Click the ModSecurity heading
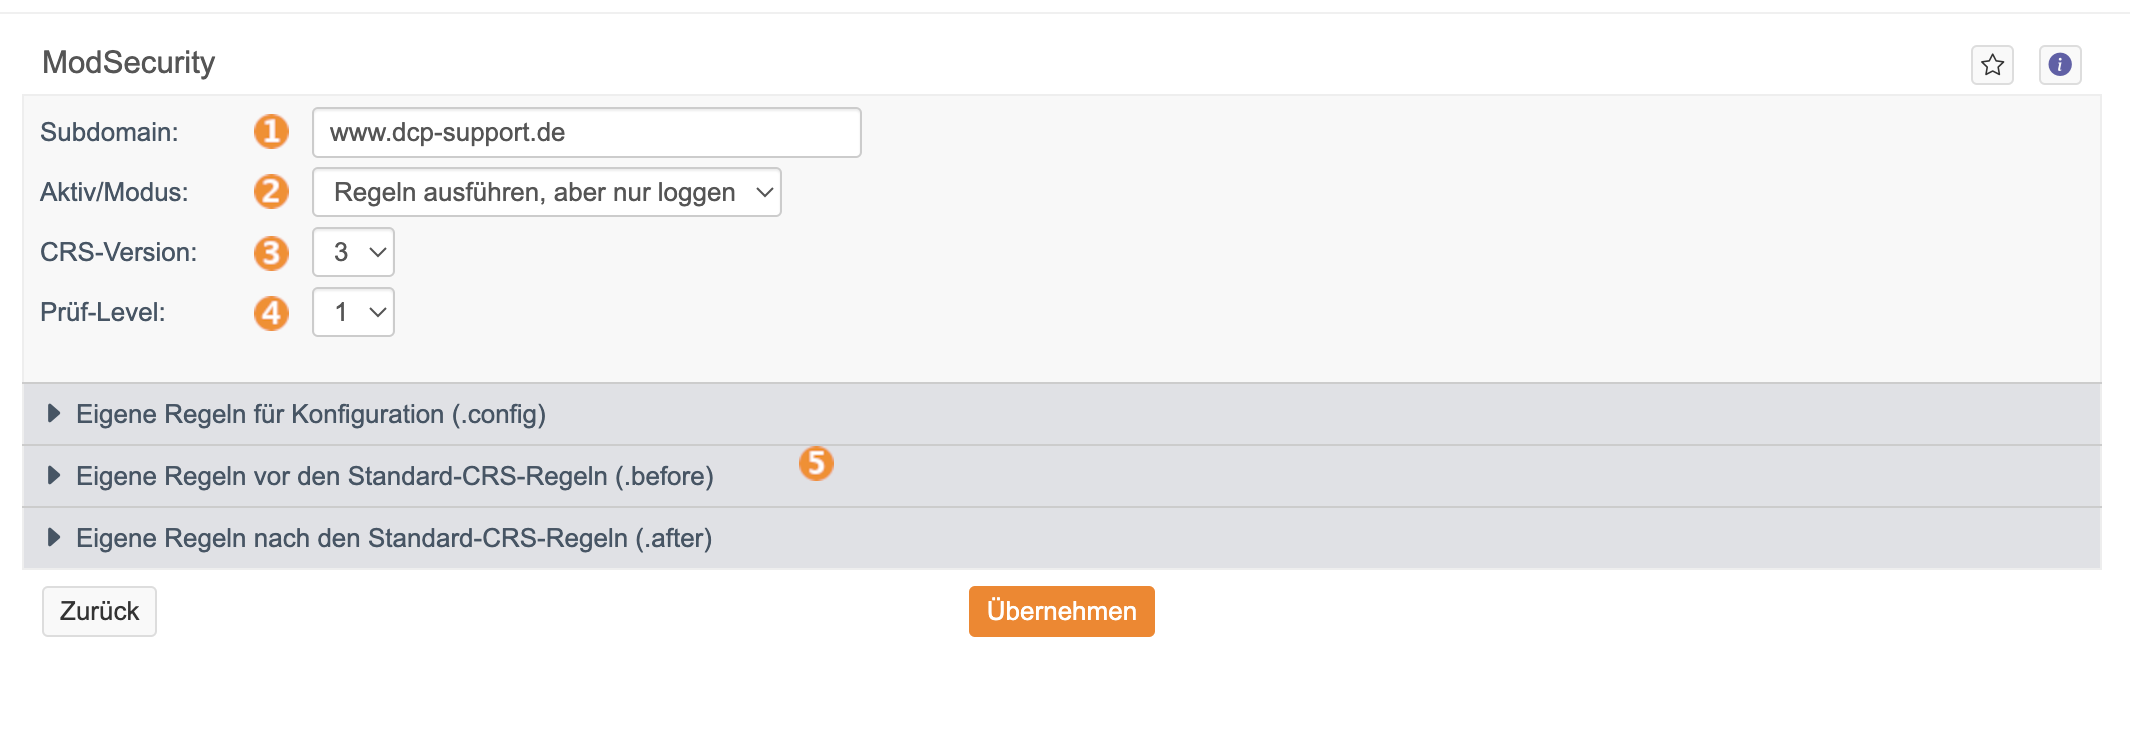This screenshot has width=2130, height=736. click(x=129, y=62)
